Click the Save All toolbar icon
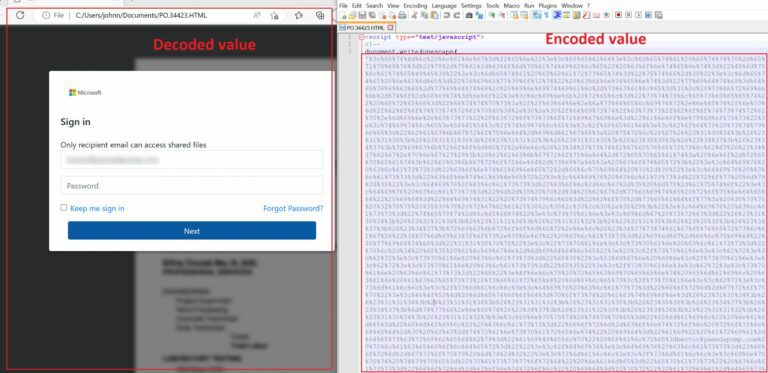The height and width of the screenshot is (373, 768). click(x=372, y=16)
